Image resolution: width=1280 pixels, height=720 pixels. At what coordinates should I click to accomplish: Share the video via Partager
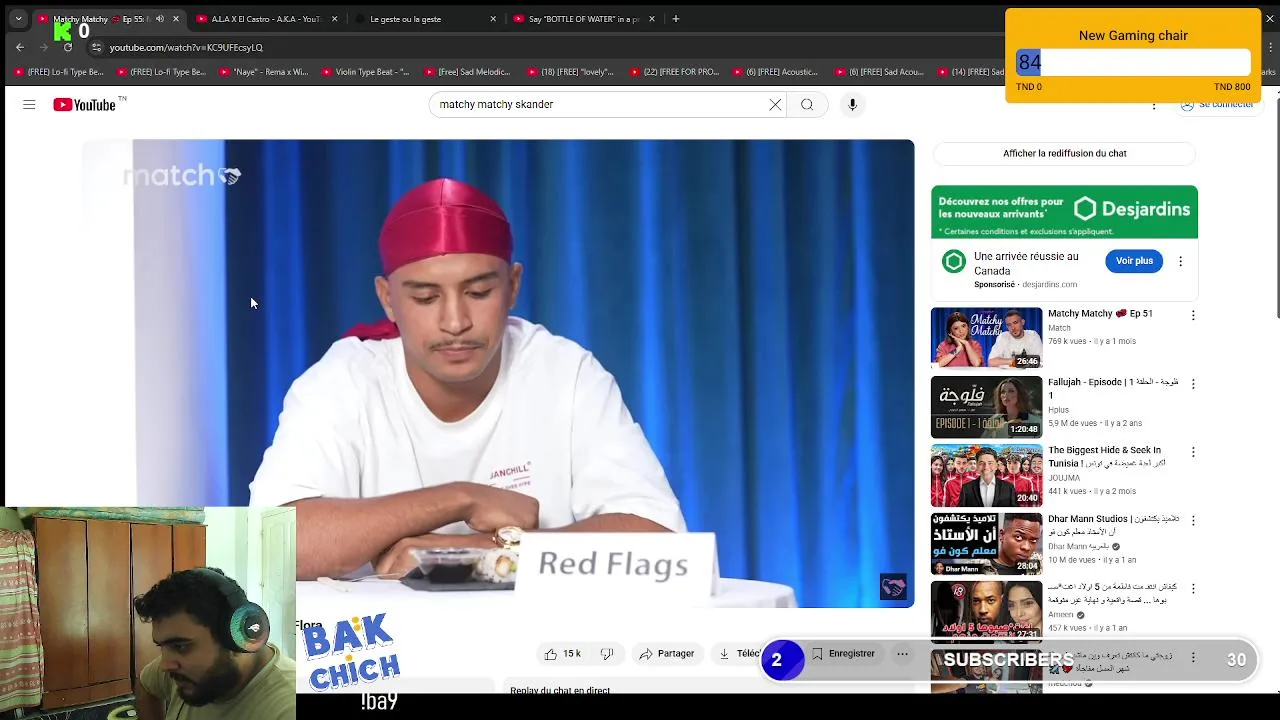click(x=666, y=654)
